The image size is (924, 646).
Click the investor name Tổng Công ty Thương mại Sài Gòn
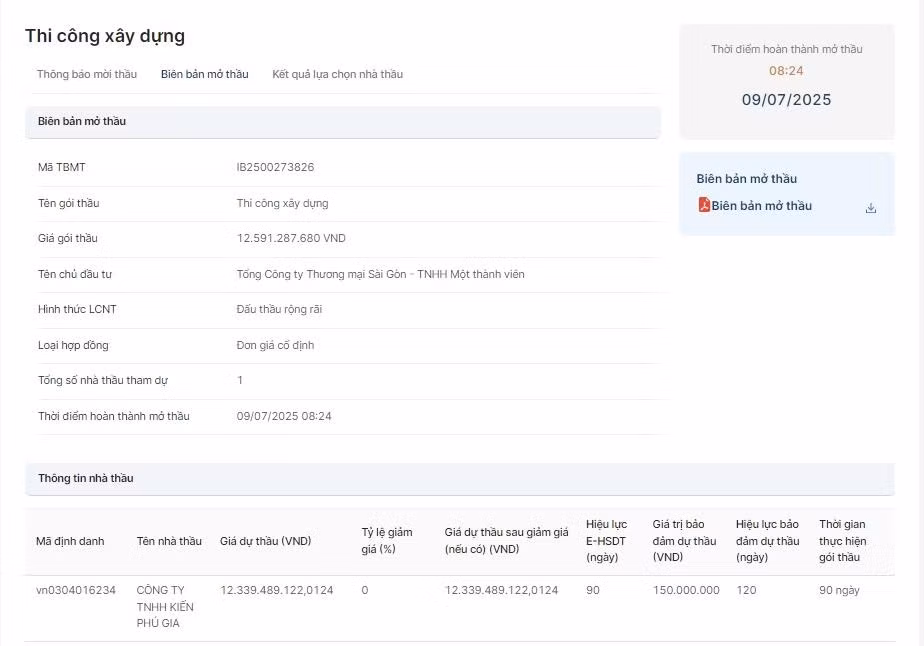point(380,274)
